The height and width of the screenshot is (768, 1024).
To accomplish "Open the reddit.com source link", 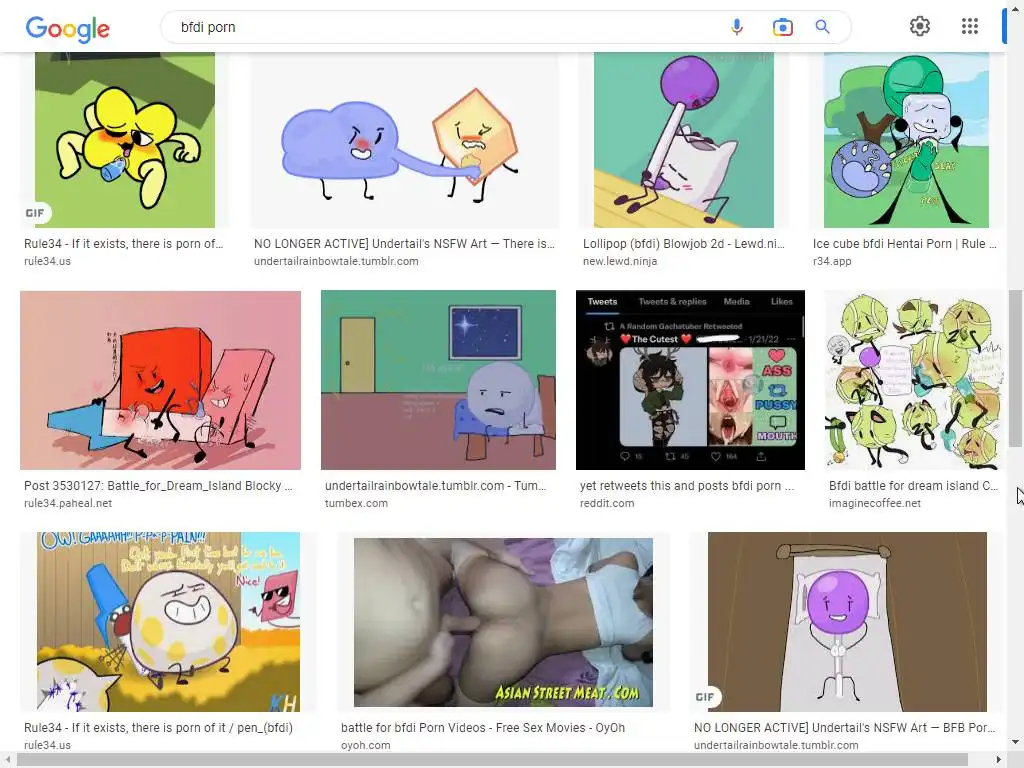I will click(607, 503).
